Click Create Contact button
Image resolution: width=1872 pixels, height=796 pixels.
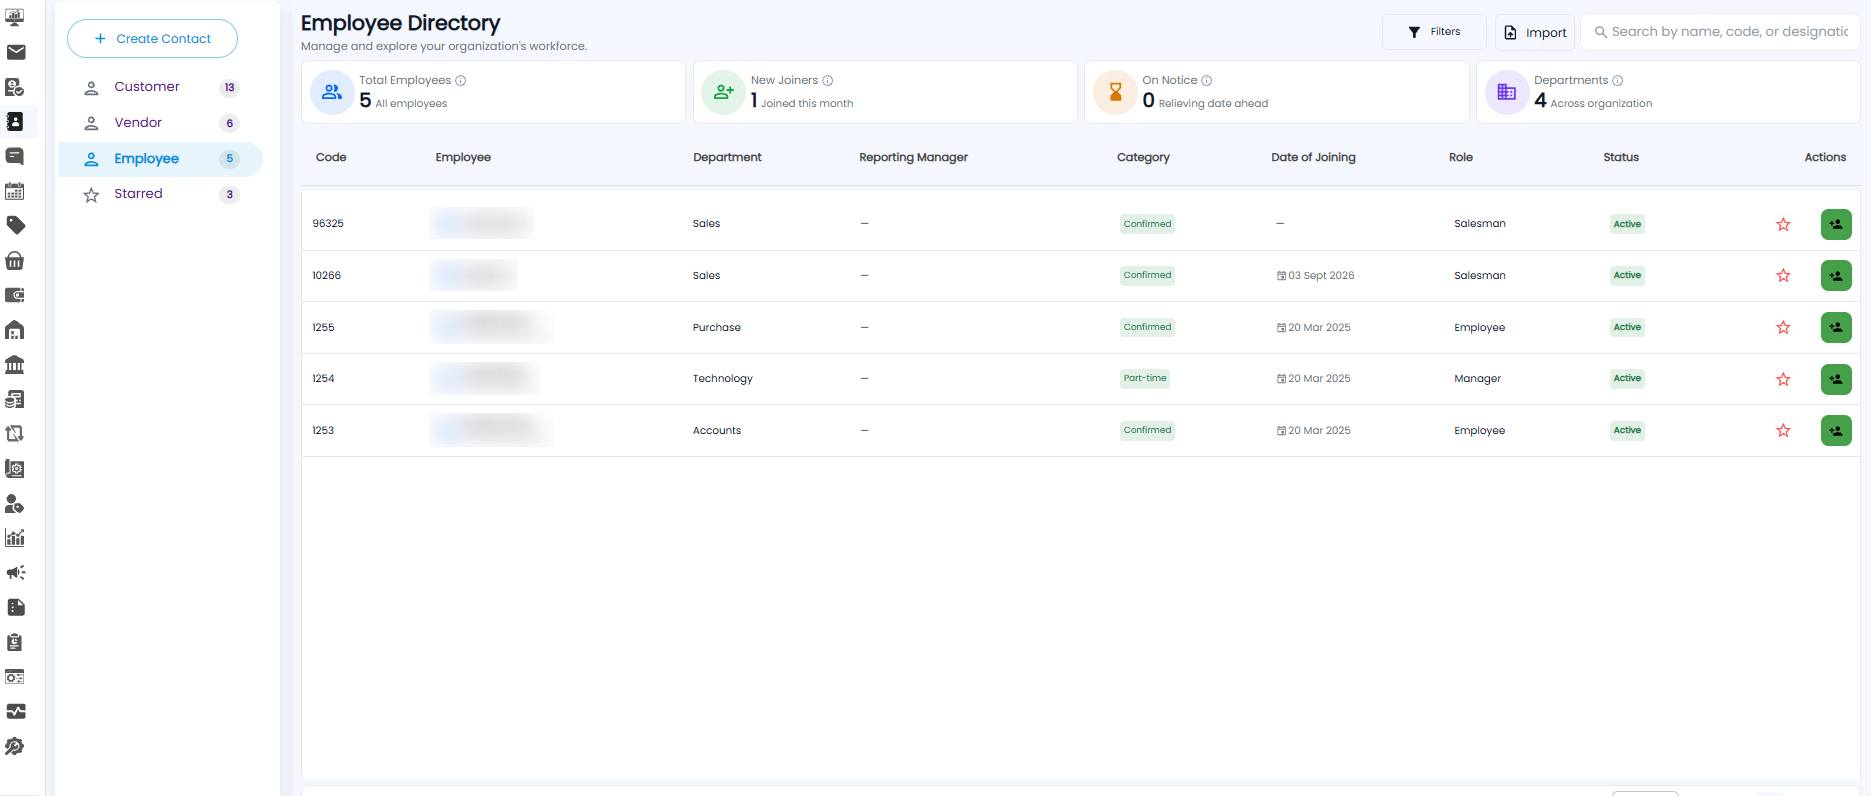[x=152, y=38]
